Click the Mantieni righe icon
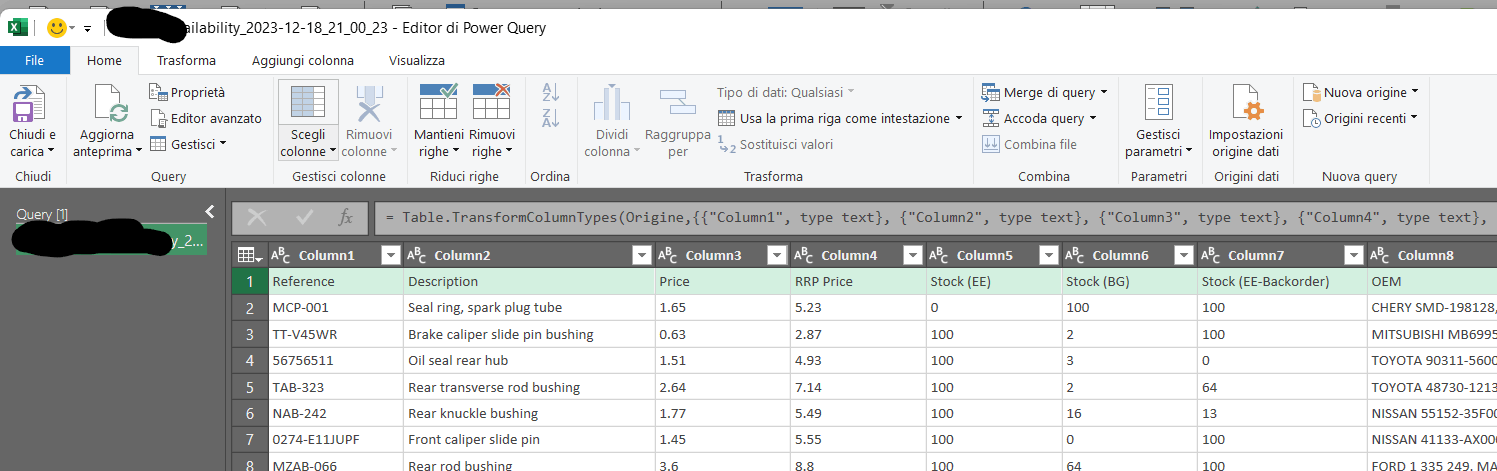The height and width of the screenshot is (471, 1497). [x=439, y=103]
